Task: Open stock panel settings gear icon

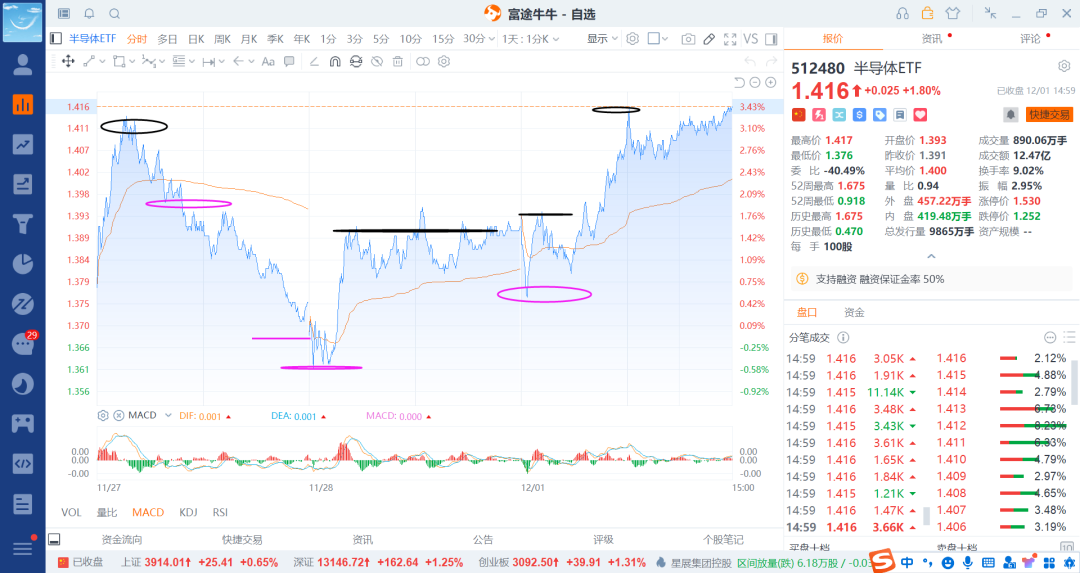Action: click(x=1064, y=66)
